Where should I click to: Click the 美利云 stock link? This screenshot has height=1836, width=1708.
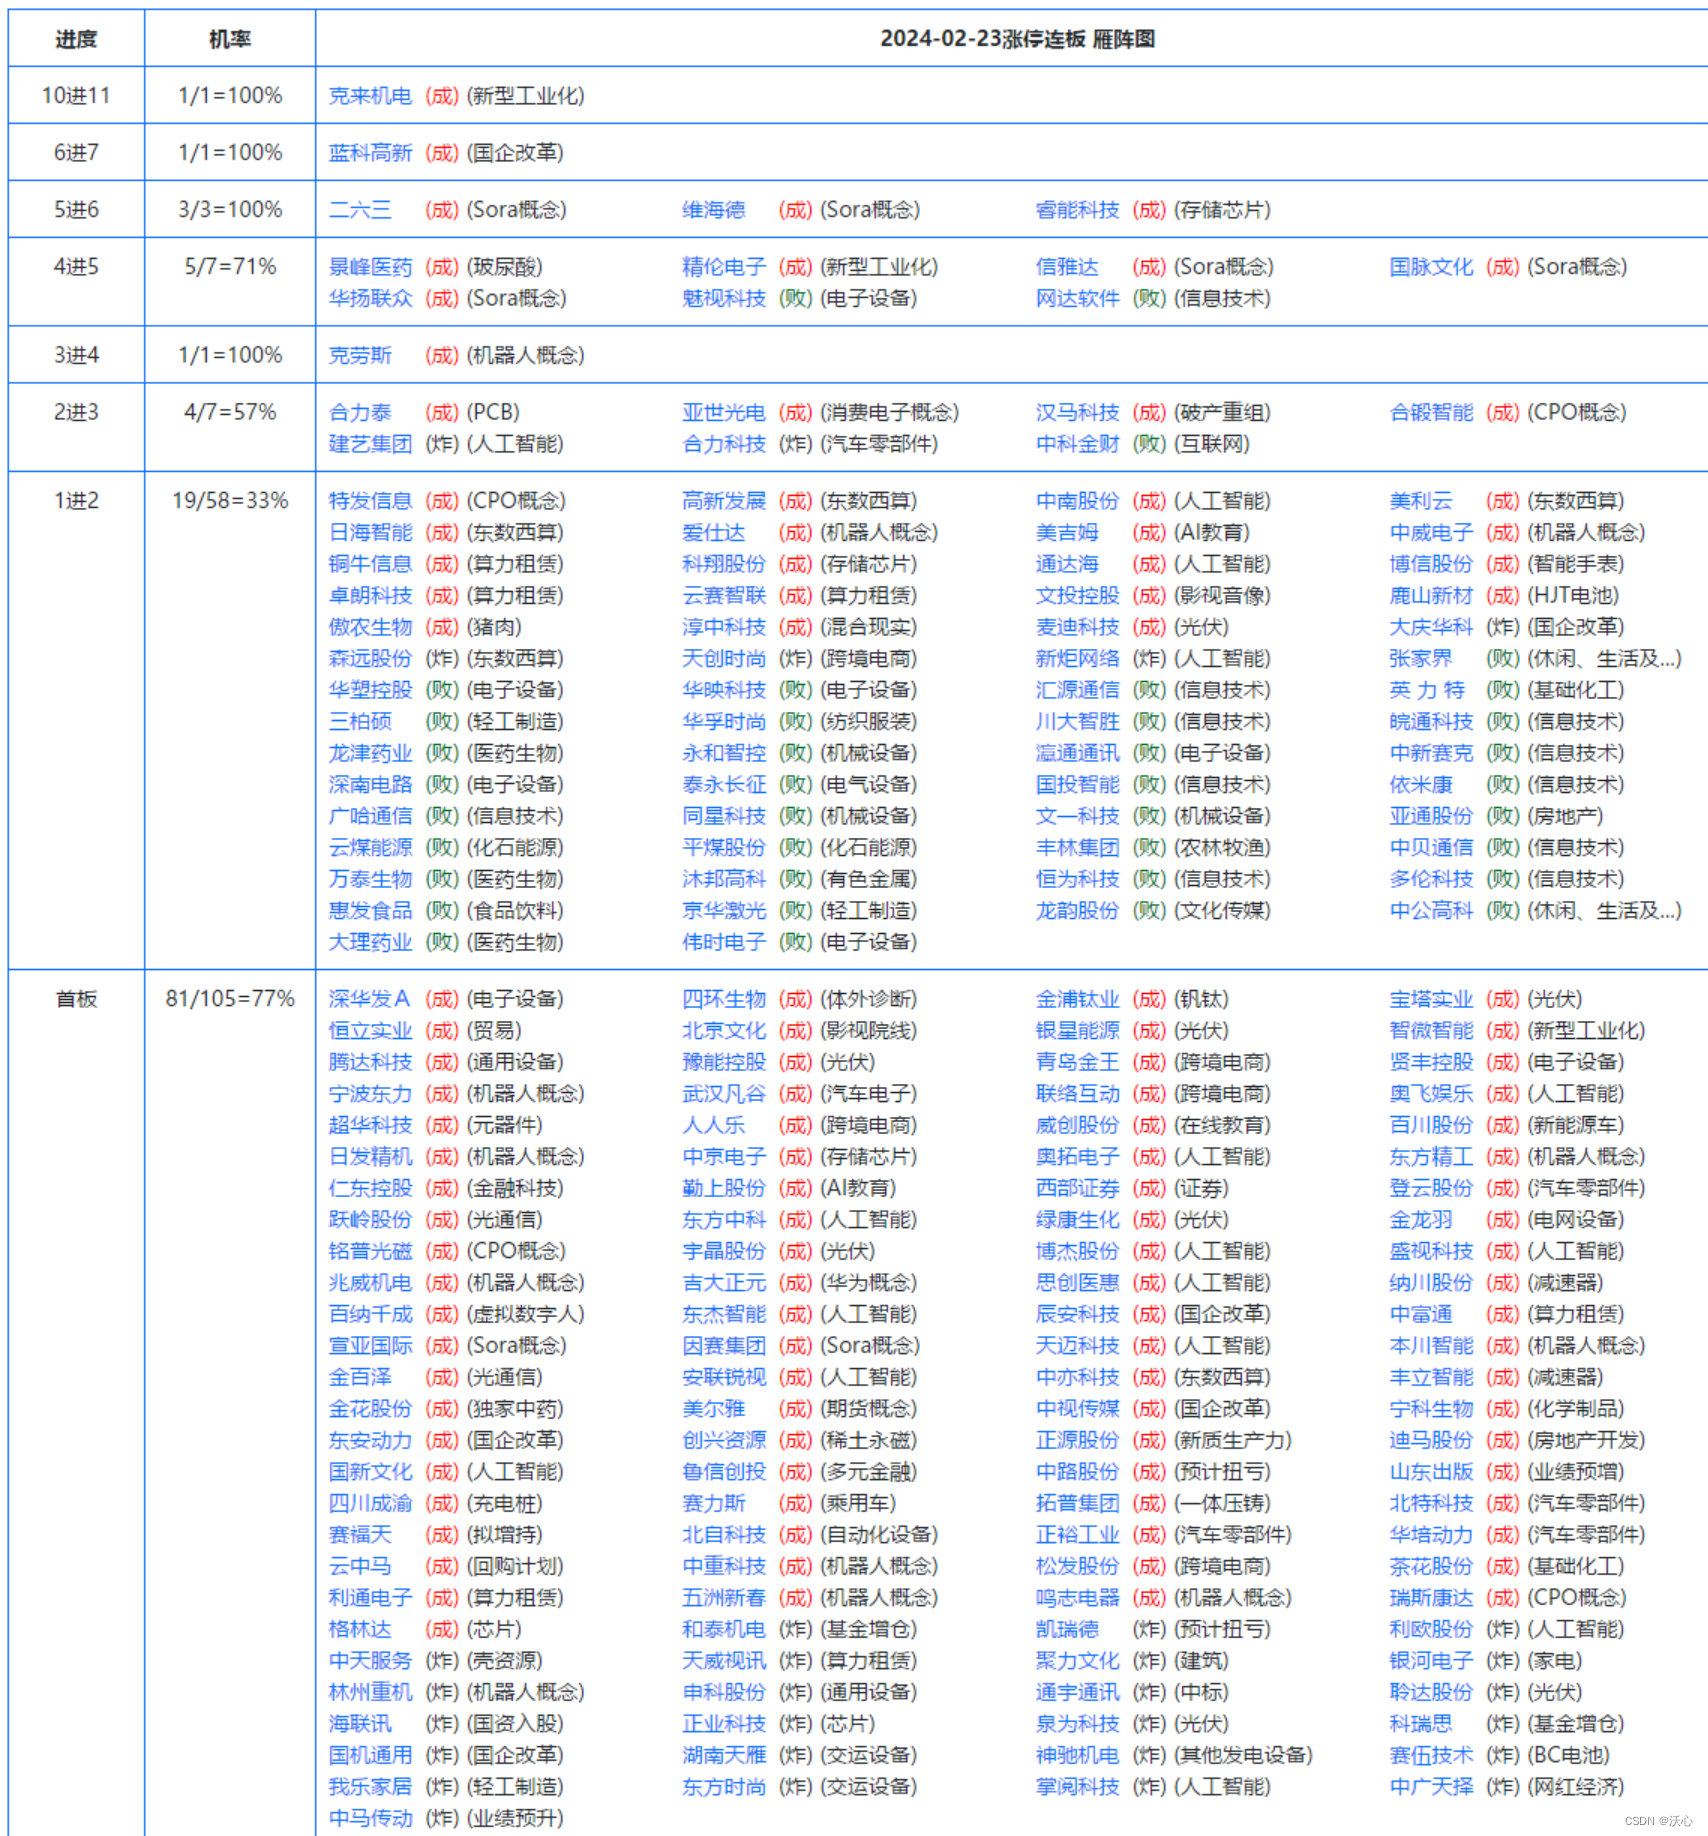pos(1421,501)
